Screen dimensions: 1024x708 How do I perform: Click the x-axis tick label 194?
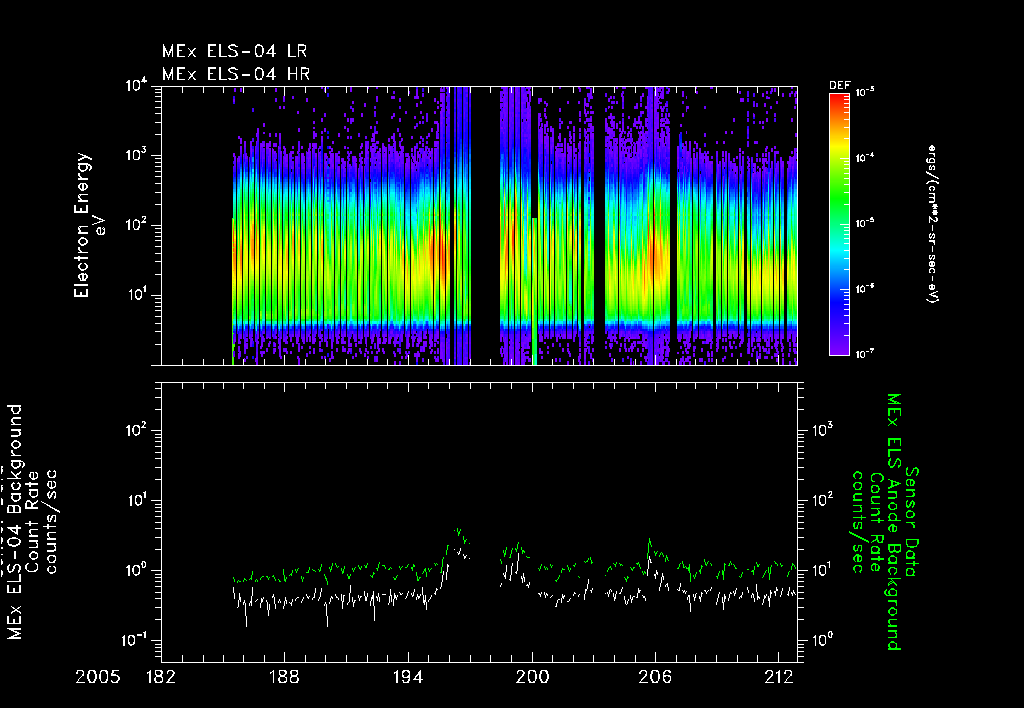(x=409, y=677)
